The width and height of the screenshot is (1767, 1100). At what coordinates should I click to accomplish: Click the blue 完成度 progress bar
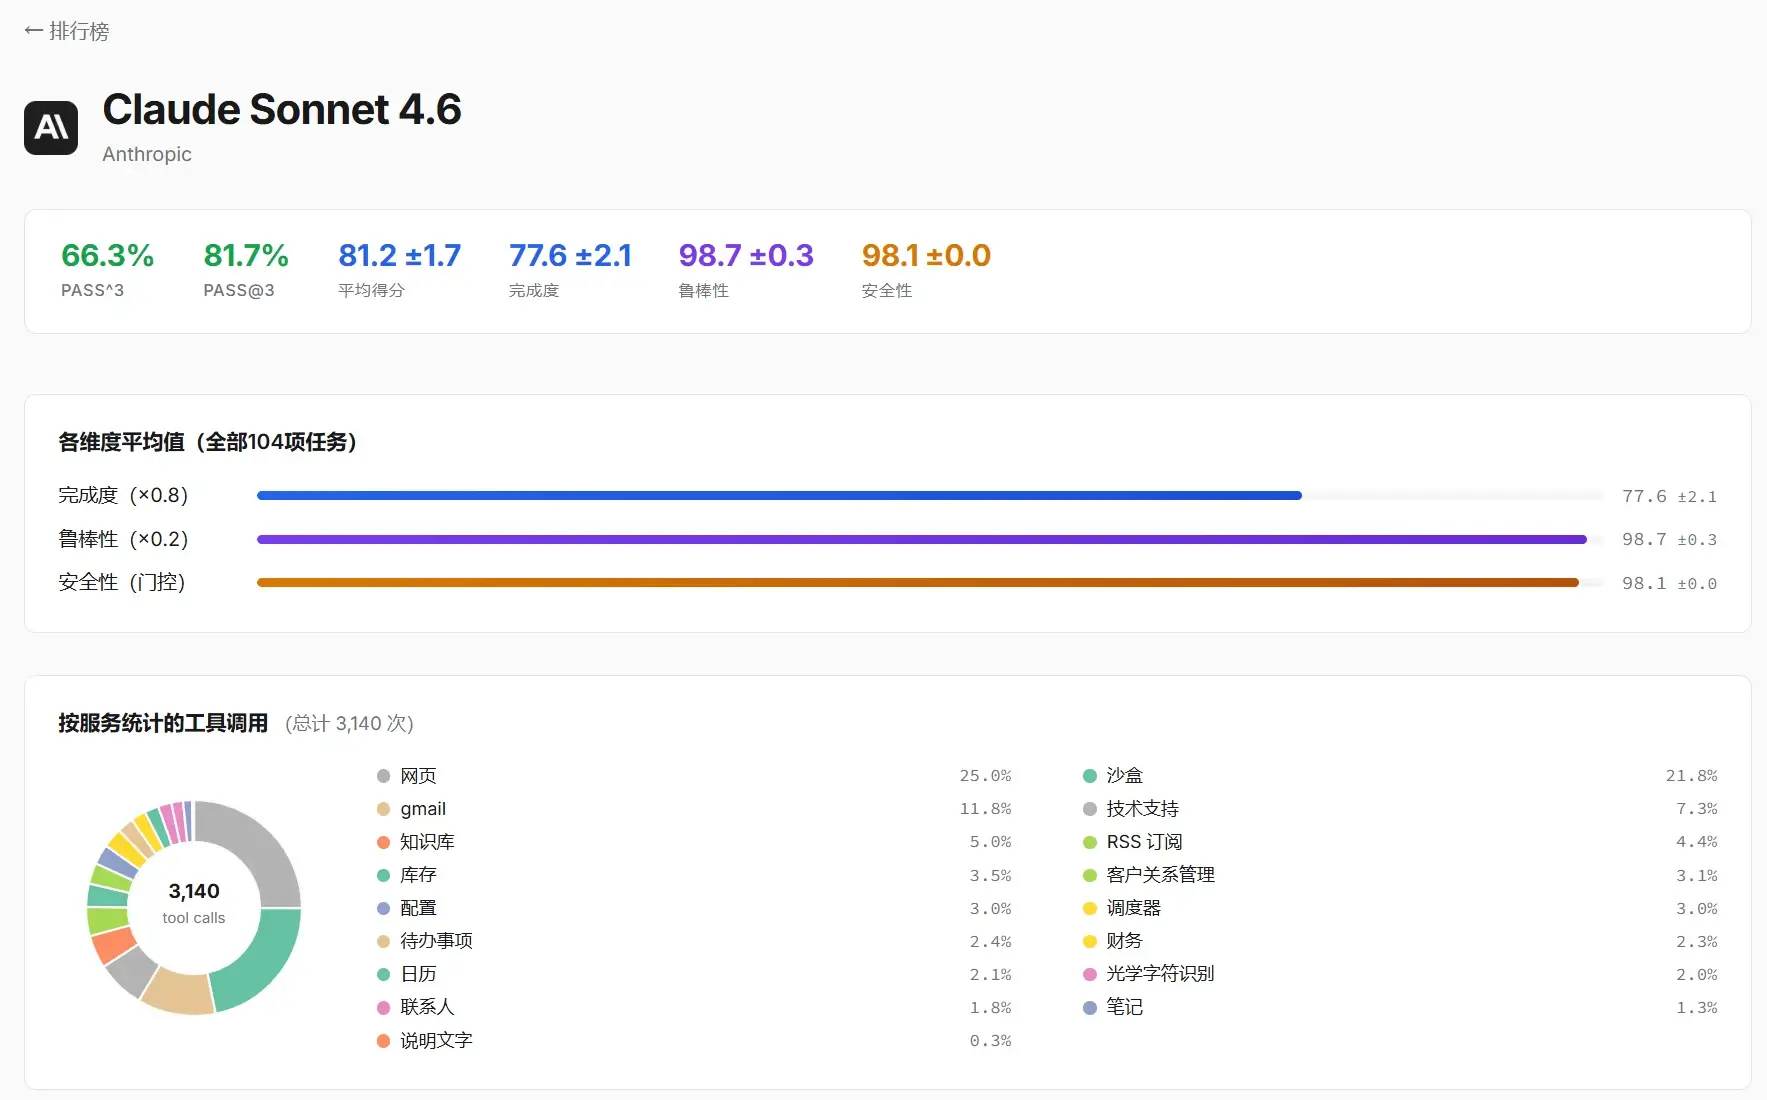[x=778, y=496]
